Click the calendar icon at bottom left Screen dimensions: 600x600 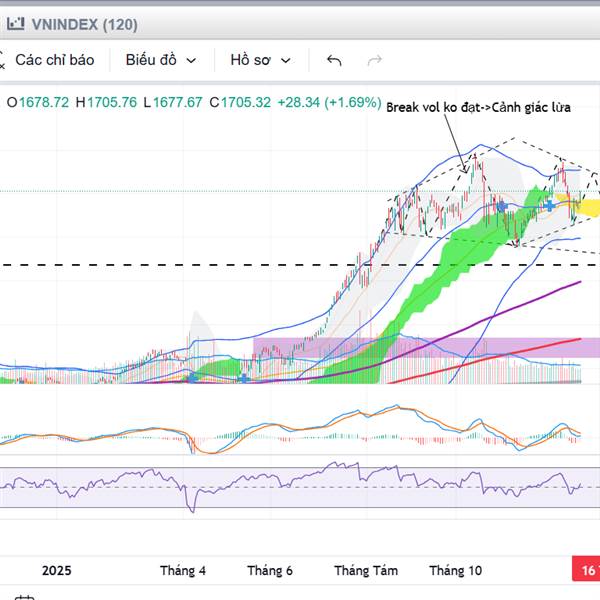click(x=24, y=597)
